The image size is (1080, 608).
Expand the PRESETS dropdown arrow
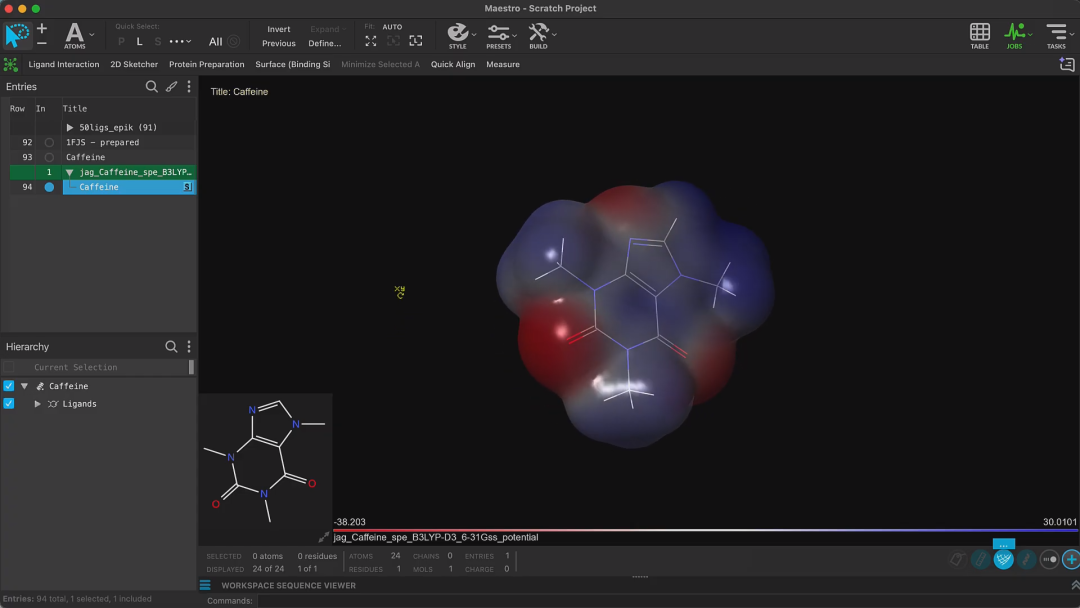(515, 34)
